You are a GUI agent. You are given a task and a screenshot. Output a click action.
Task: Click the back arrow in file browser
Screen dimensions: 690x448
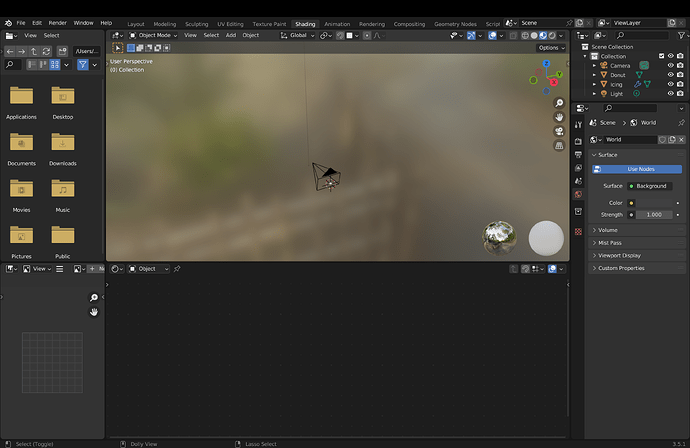point(10,51)
